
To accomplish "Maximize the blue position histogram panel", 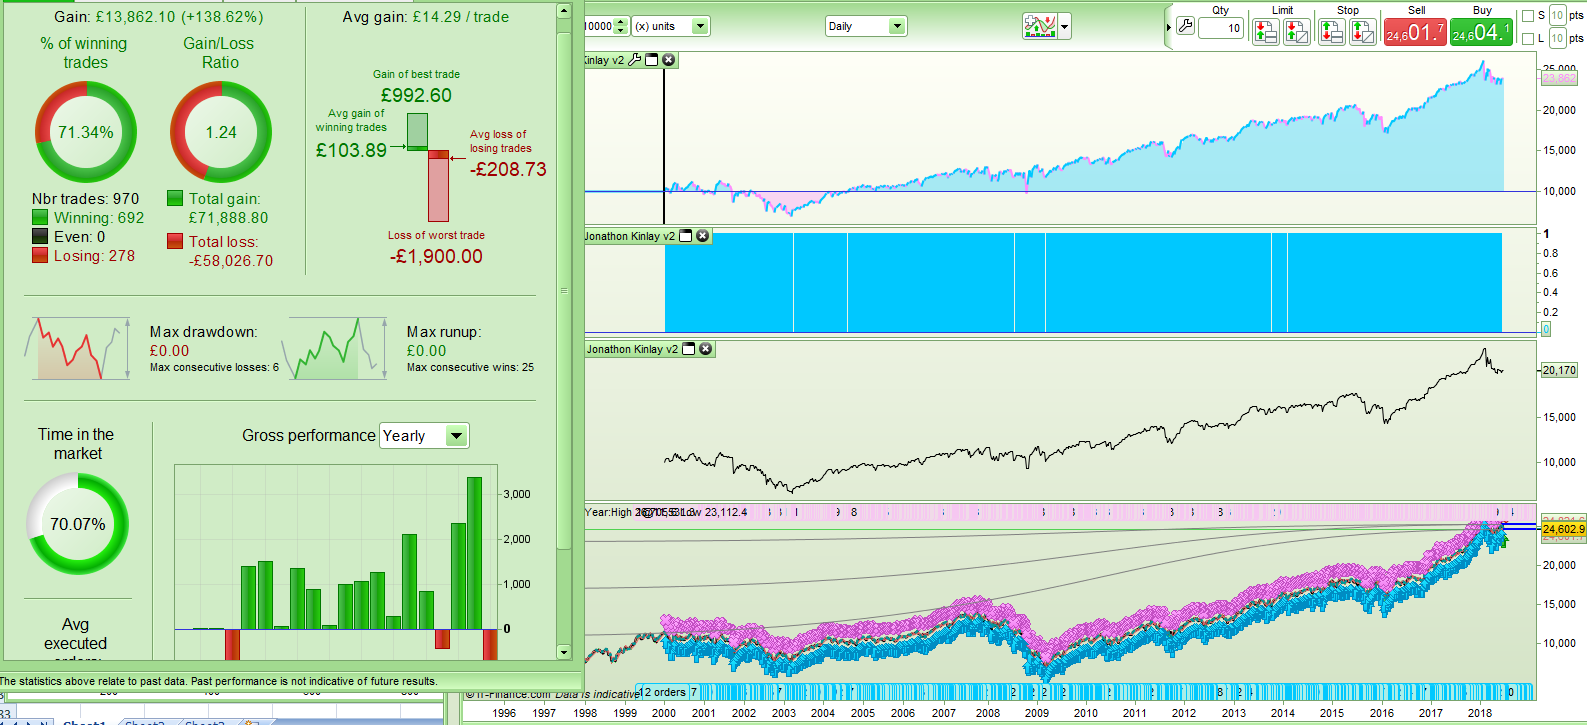I will click(x=686, y=236).
